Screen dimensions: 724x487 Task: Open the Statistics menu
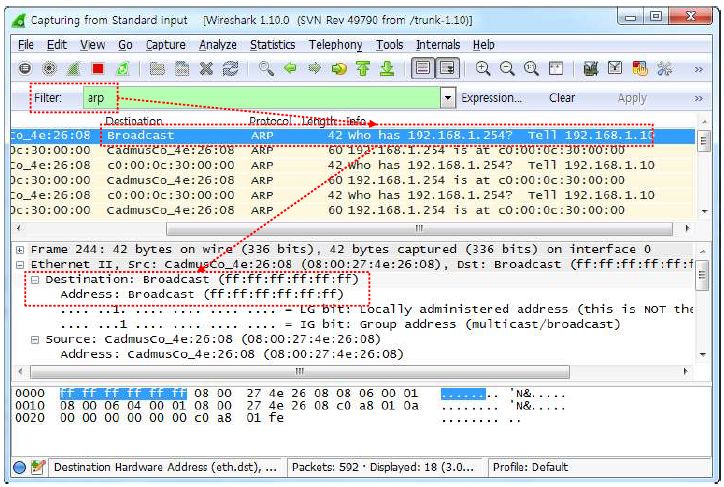click(x=272, y=45)
